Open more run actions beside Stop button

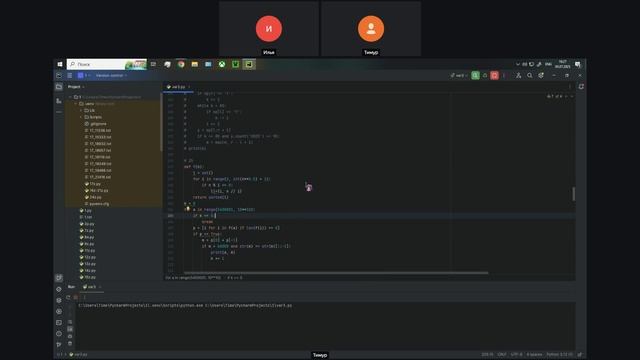(x=504, y=76)
